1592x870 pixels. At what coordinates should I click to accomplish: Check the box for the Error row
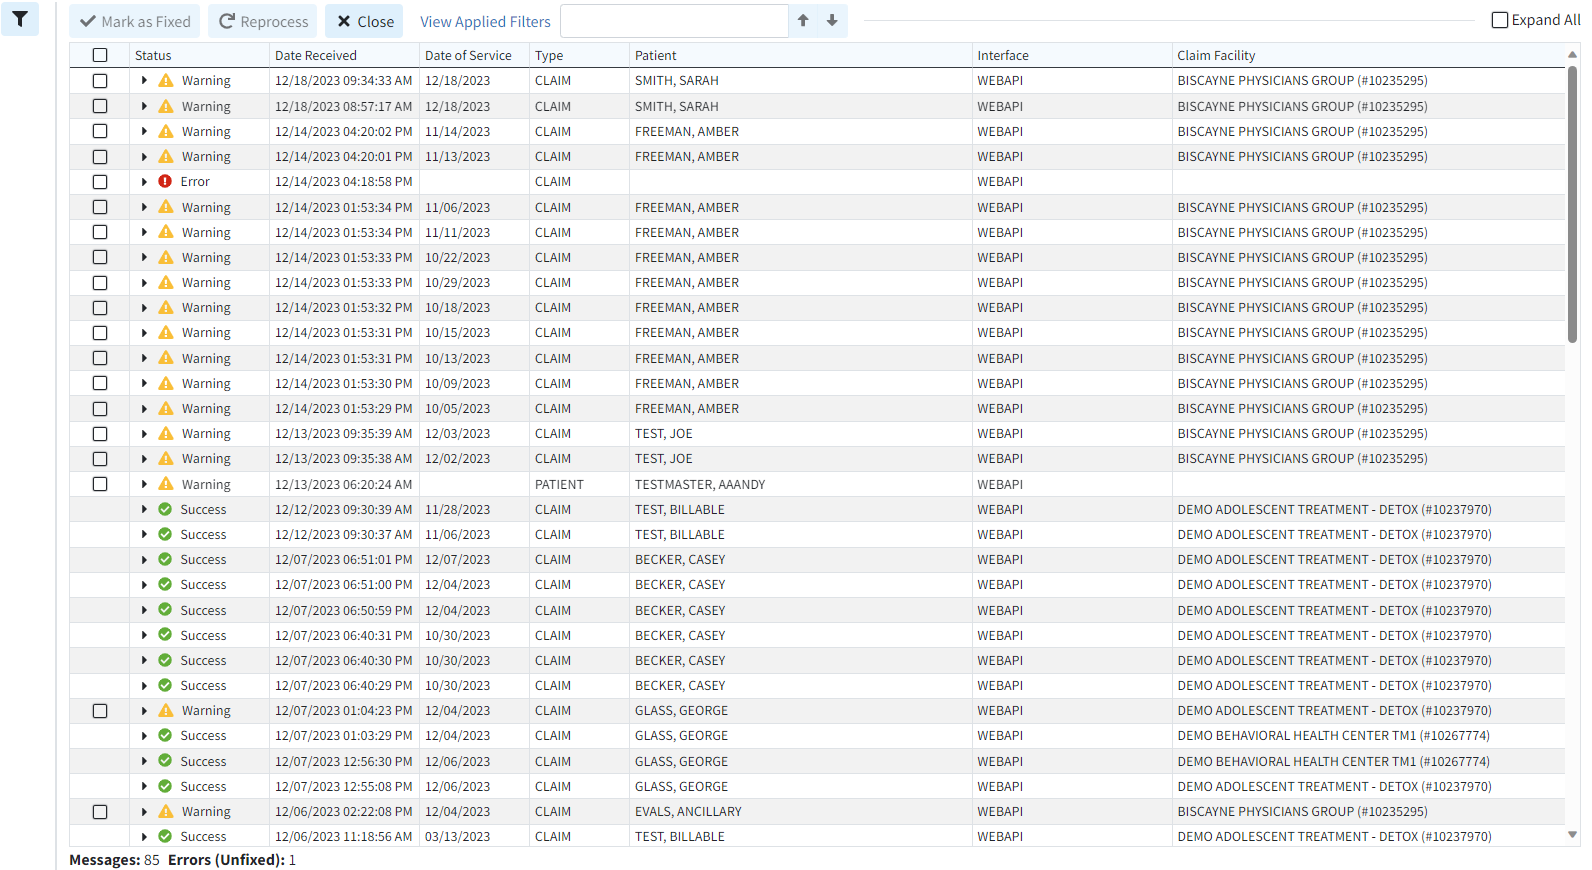coord(100,182)
